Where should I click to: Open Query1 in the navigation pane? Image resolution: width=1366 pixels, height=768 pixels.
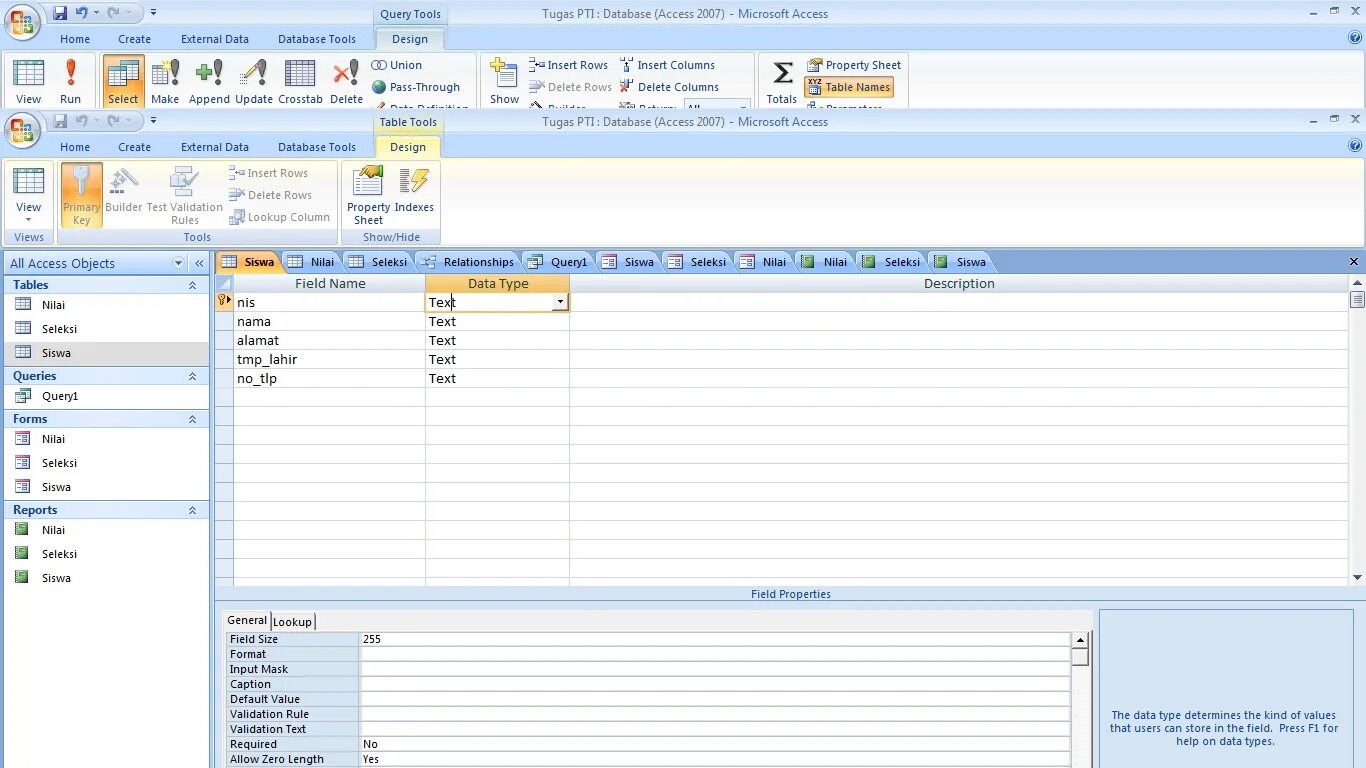(x=60, y=396)
